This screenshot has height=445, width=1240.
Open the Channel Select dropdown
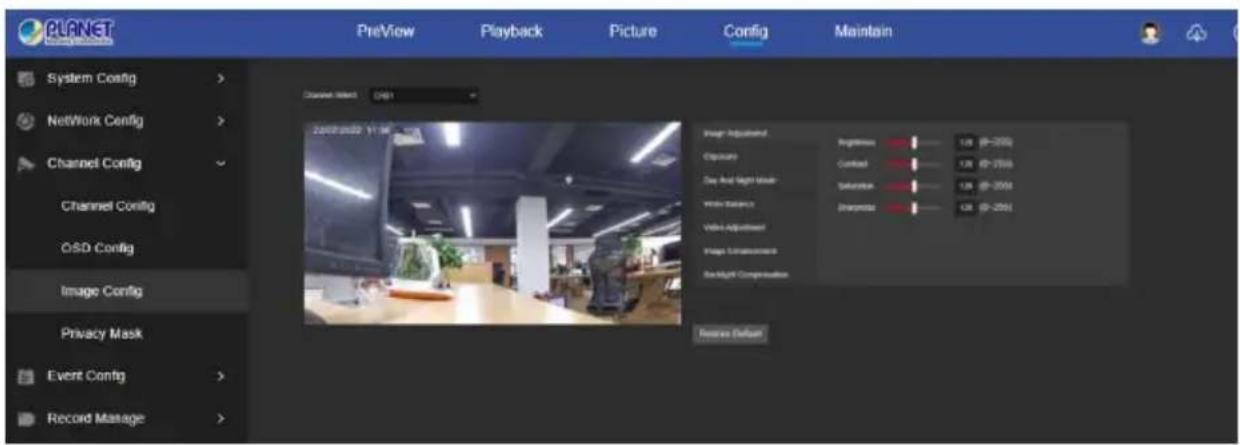point(424,95)
